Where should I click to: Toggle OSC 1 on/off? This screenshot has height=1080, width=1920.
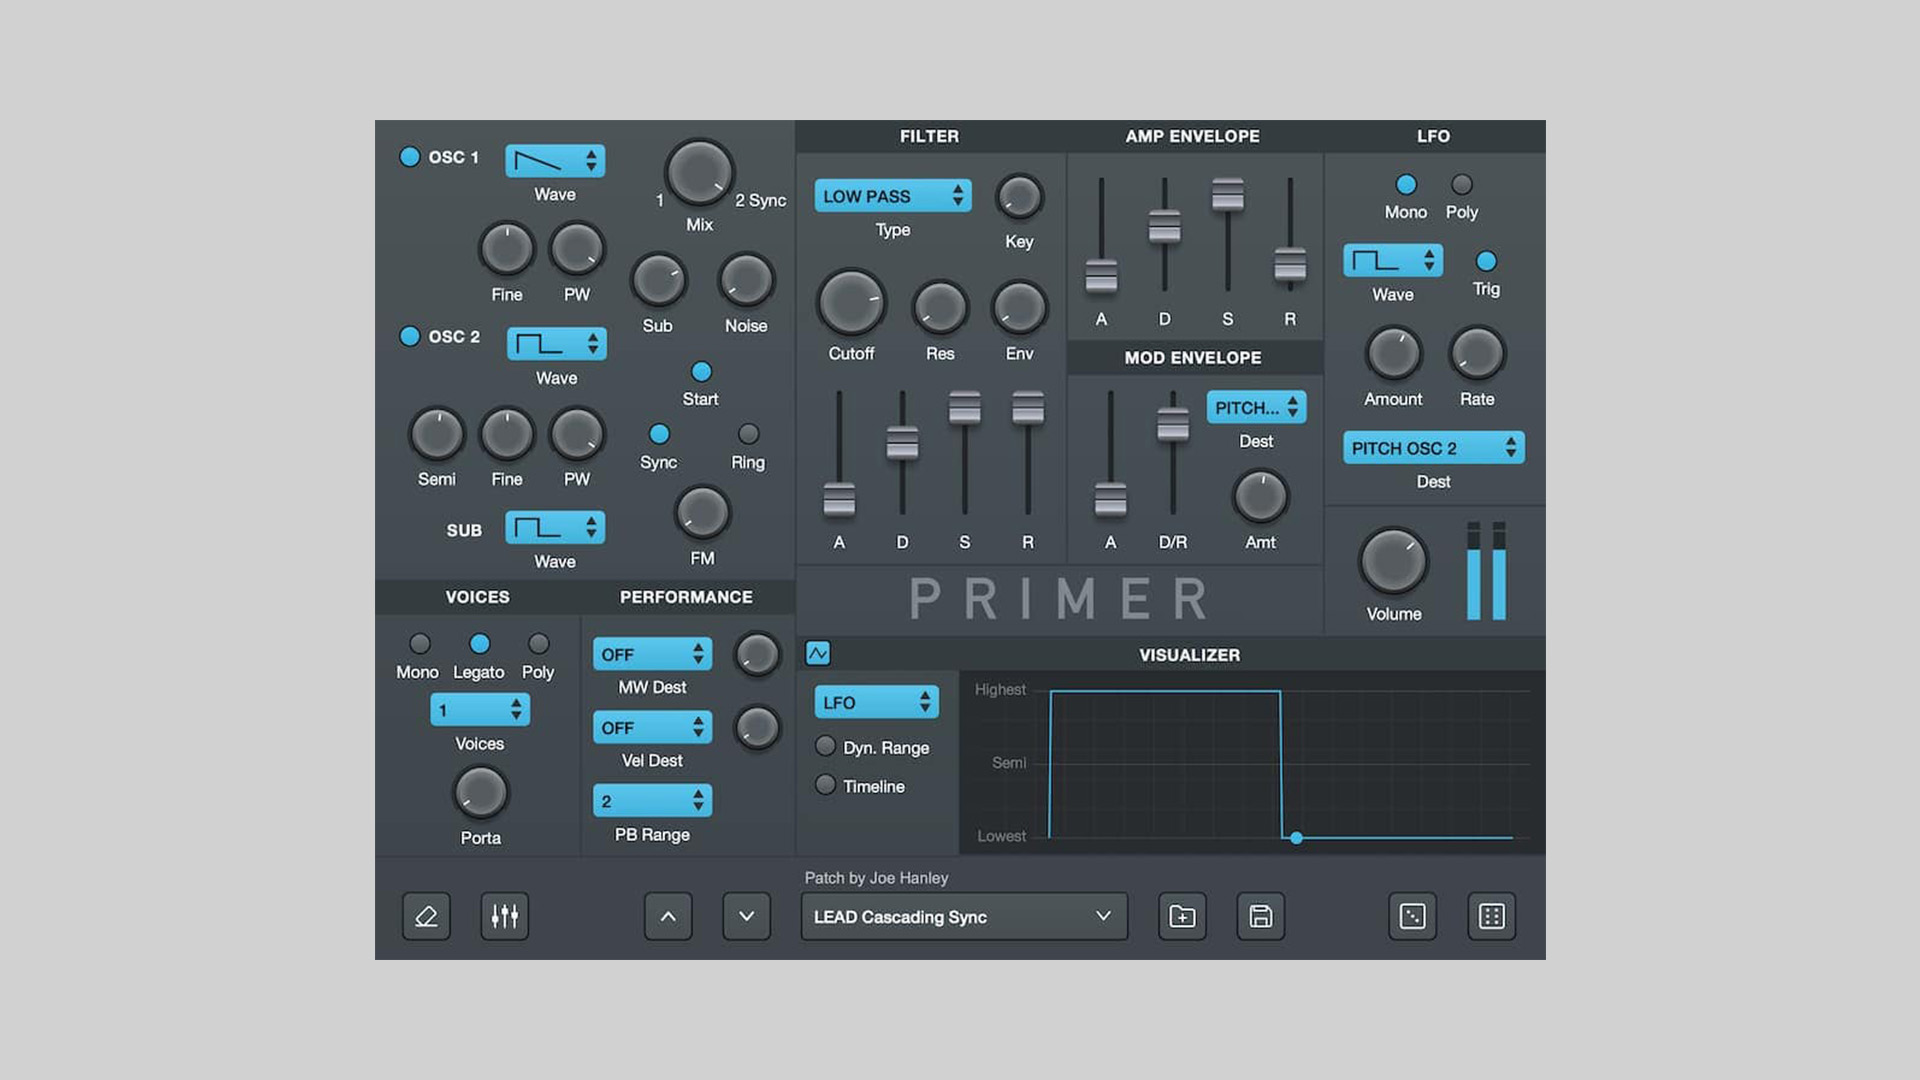tap(409, 157)
